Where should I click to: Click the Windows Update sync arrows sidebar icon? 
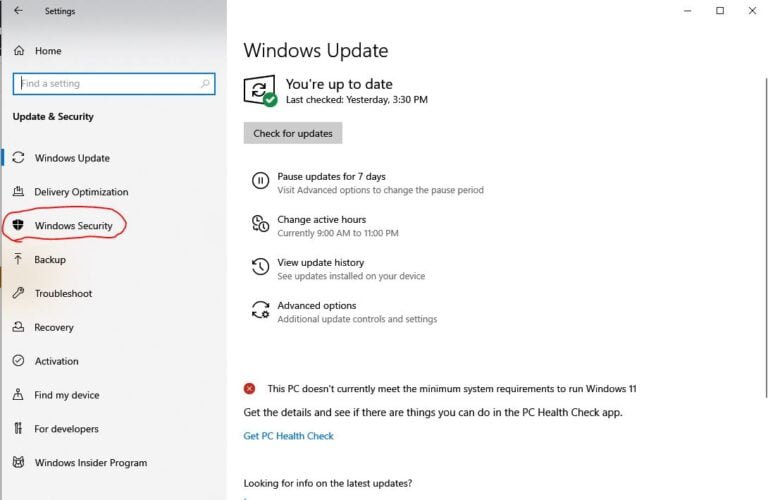(x=18, y=158)
